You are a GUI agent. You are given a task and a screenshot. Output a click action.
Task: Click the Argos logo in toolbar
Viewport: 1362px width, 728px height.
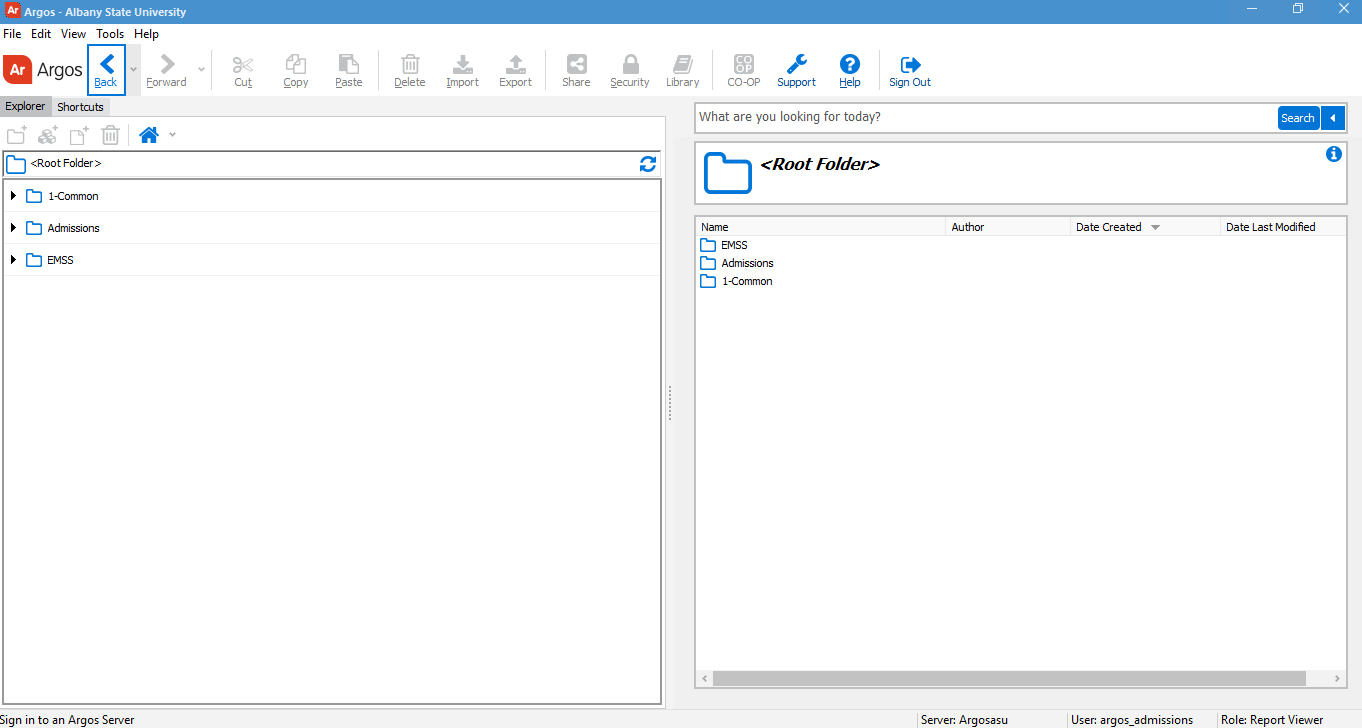[44, 70]
